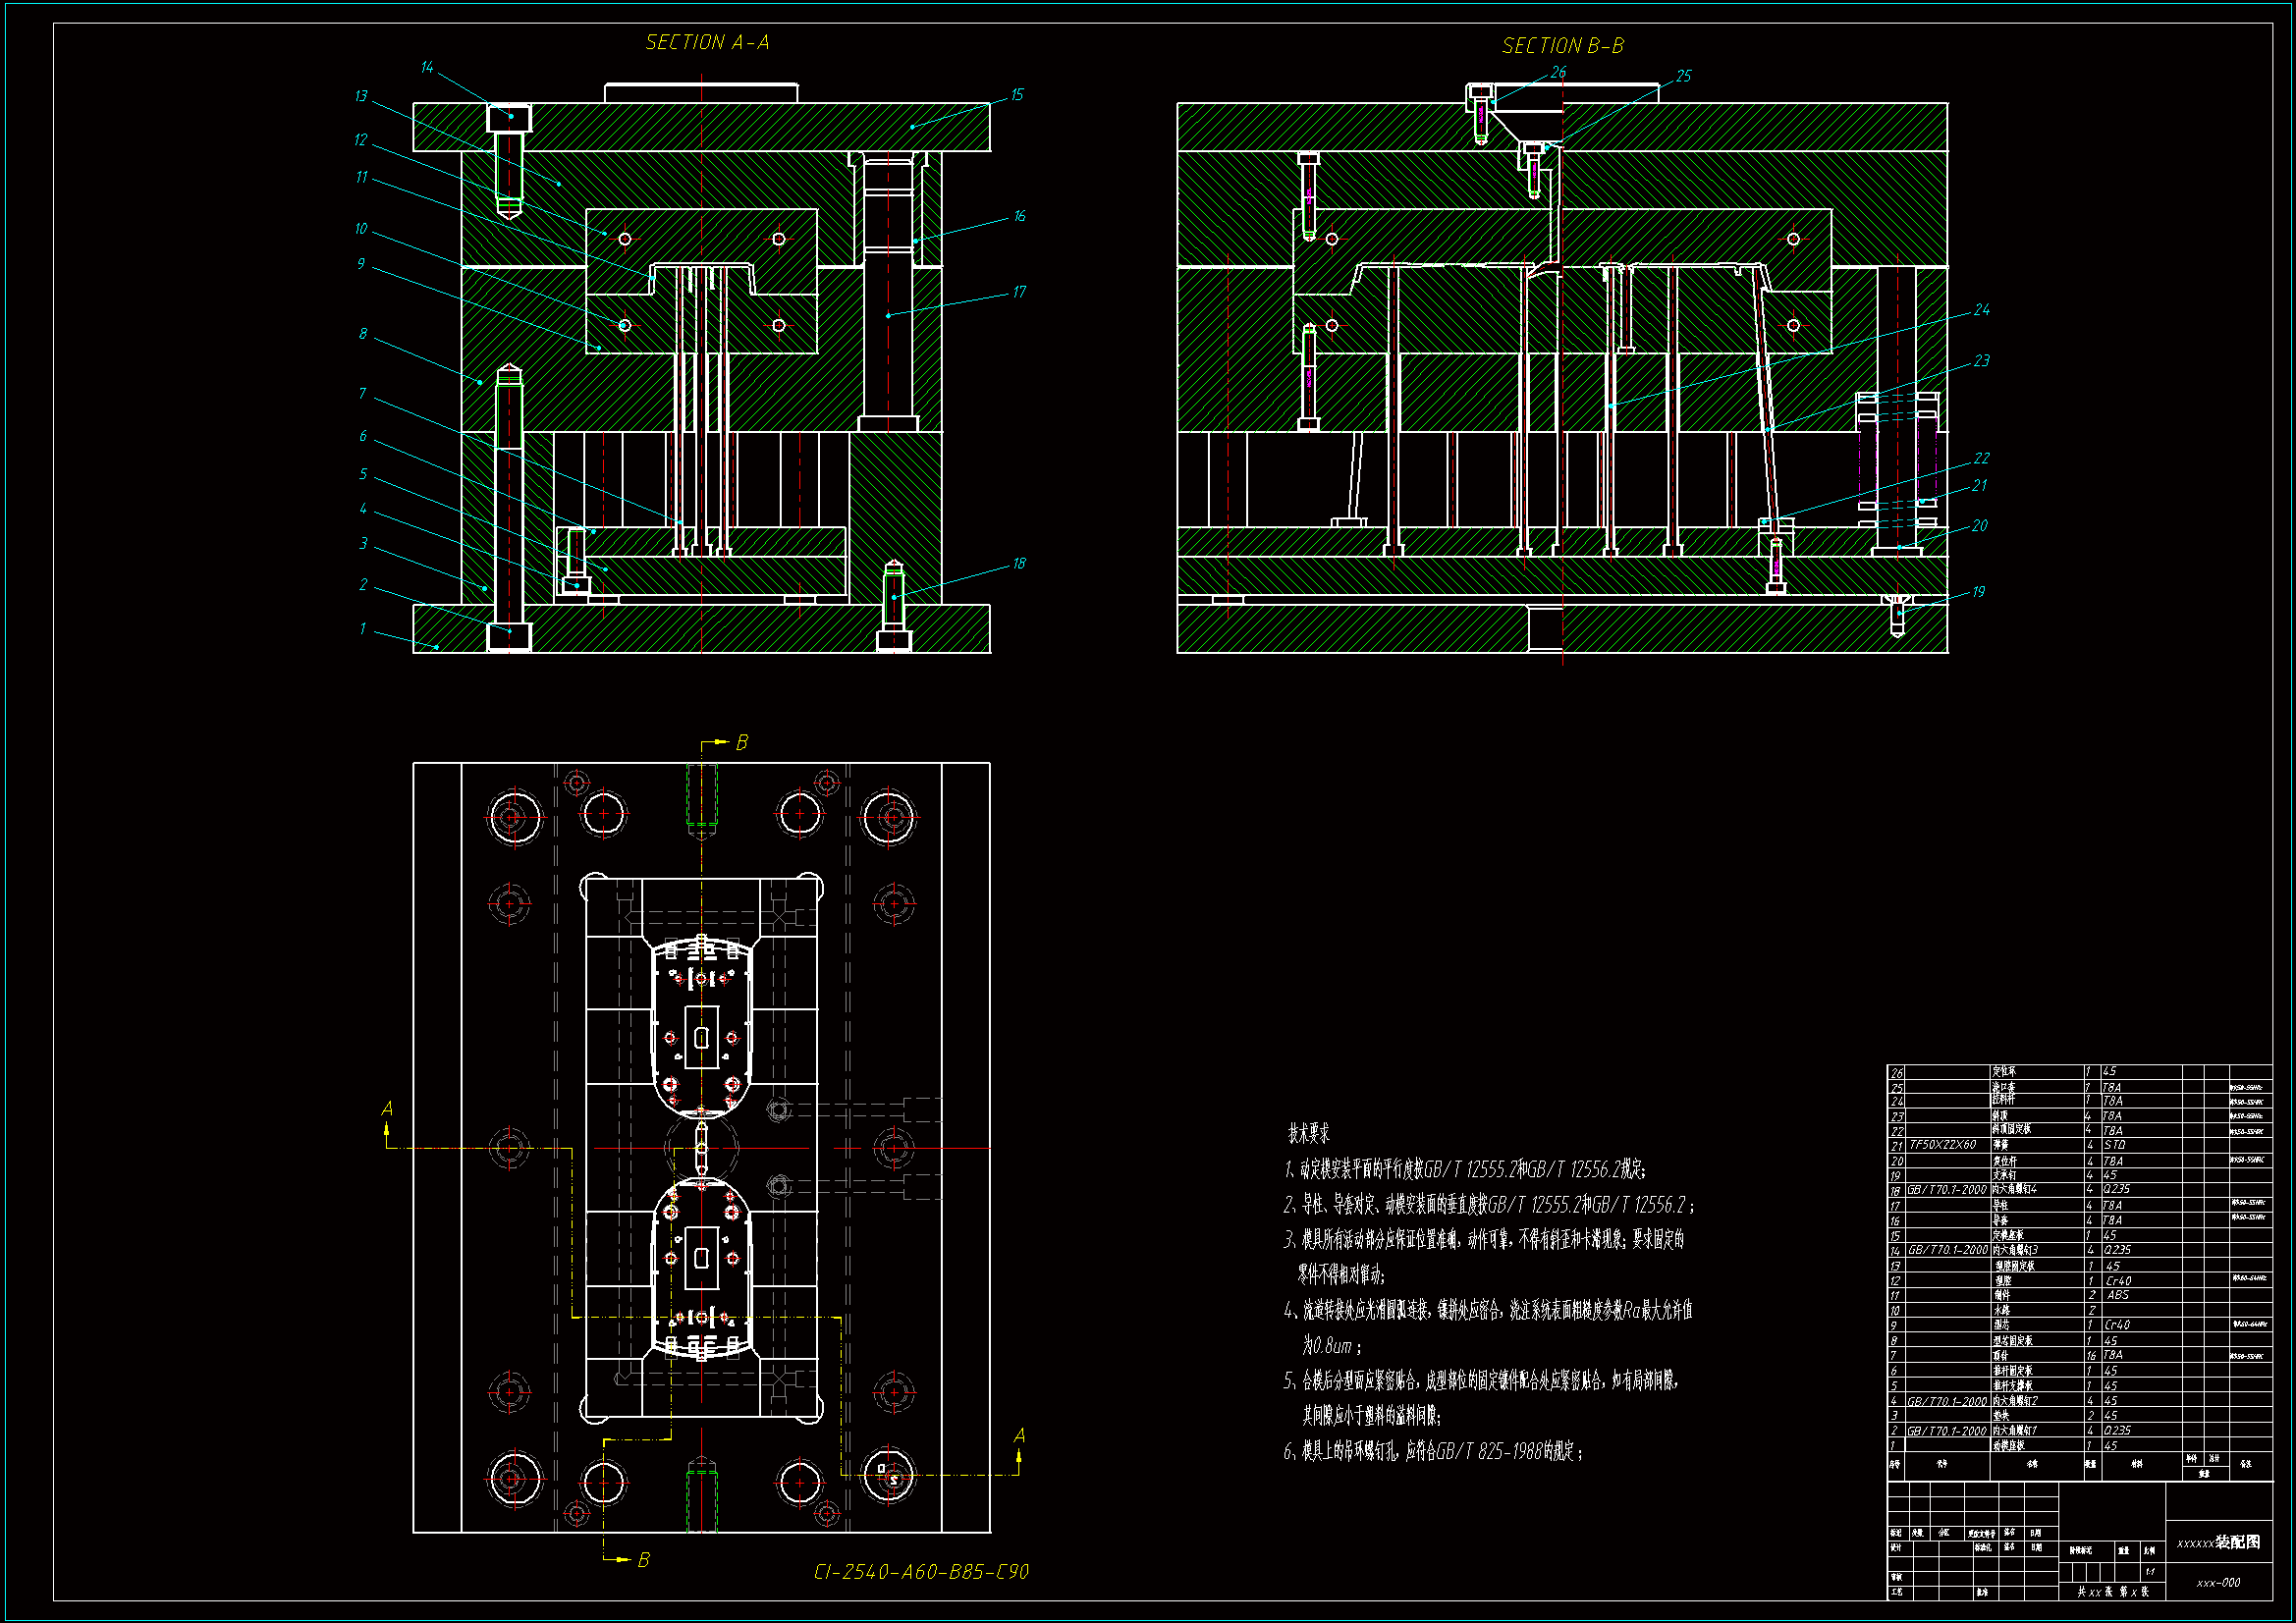This screenshot has height=1623, width=2296.
Task: Select the 技术要求 heading text
Action: coord(1308,1134)
